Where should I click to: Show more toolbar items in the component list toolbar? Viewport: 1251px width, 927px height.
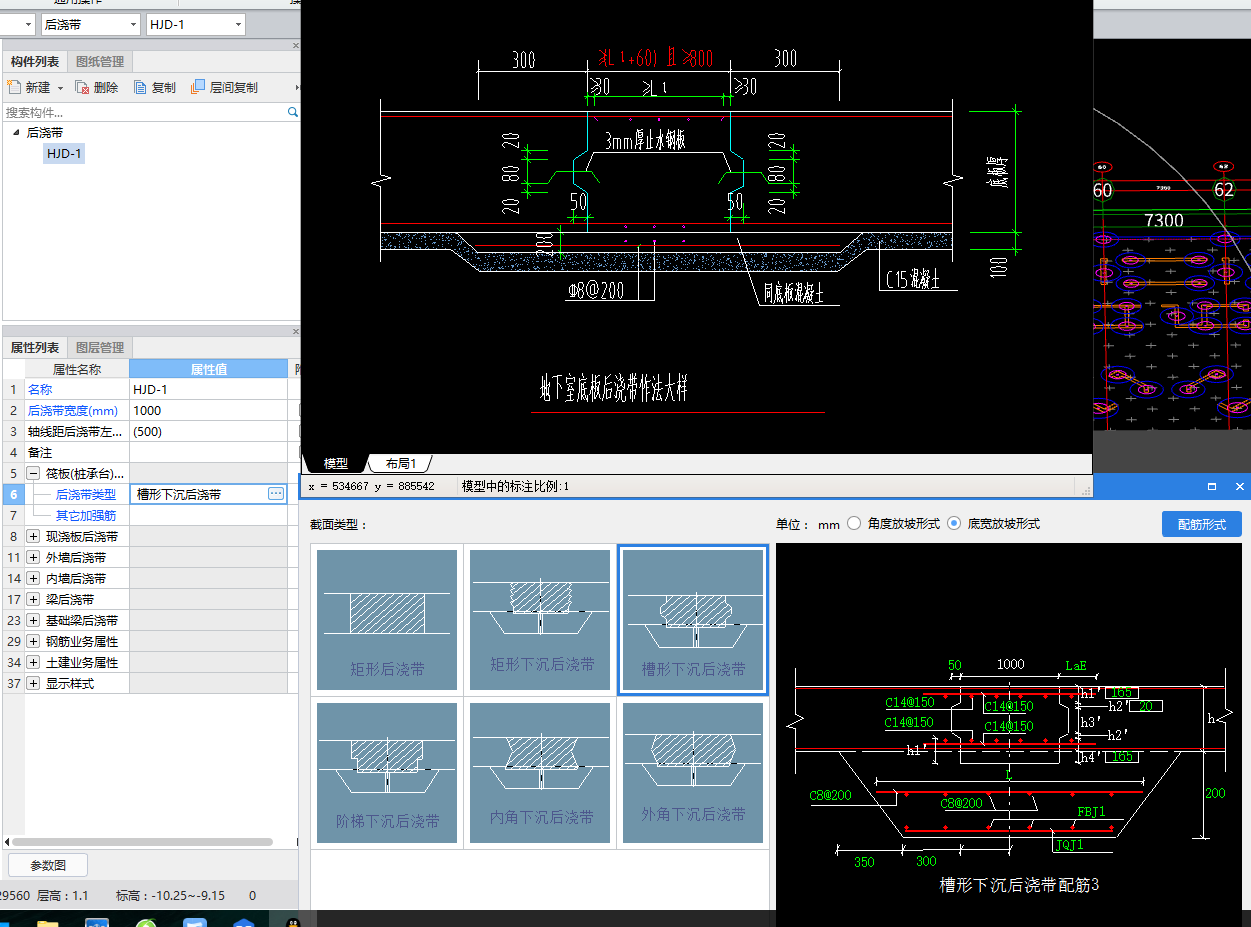tap(296, 88)
